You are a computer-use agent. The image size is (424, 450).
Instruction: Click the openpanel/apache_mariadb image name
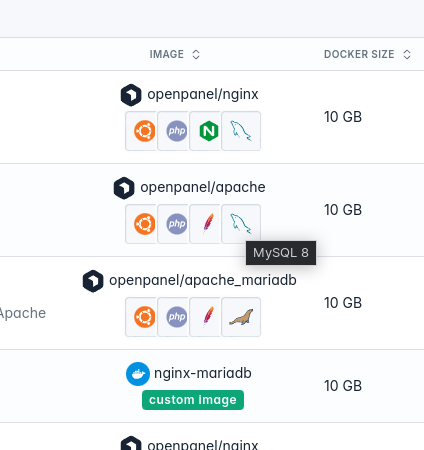coord(203,280)
